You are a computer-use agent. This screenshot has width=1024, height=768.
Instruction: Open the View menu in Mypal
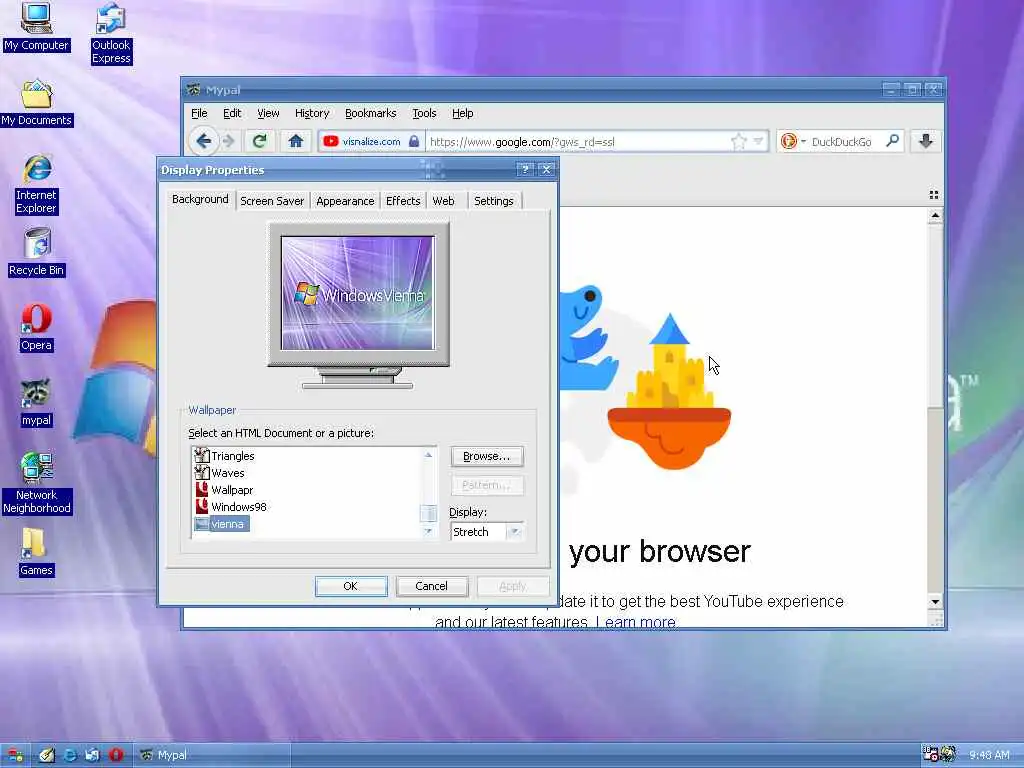(x=268, y=114)
